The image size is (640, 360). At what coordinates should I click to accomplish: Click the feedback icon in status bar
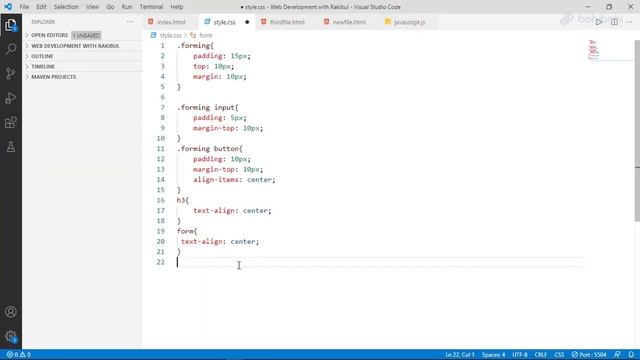(617, 355)
